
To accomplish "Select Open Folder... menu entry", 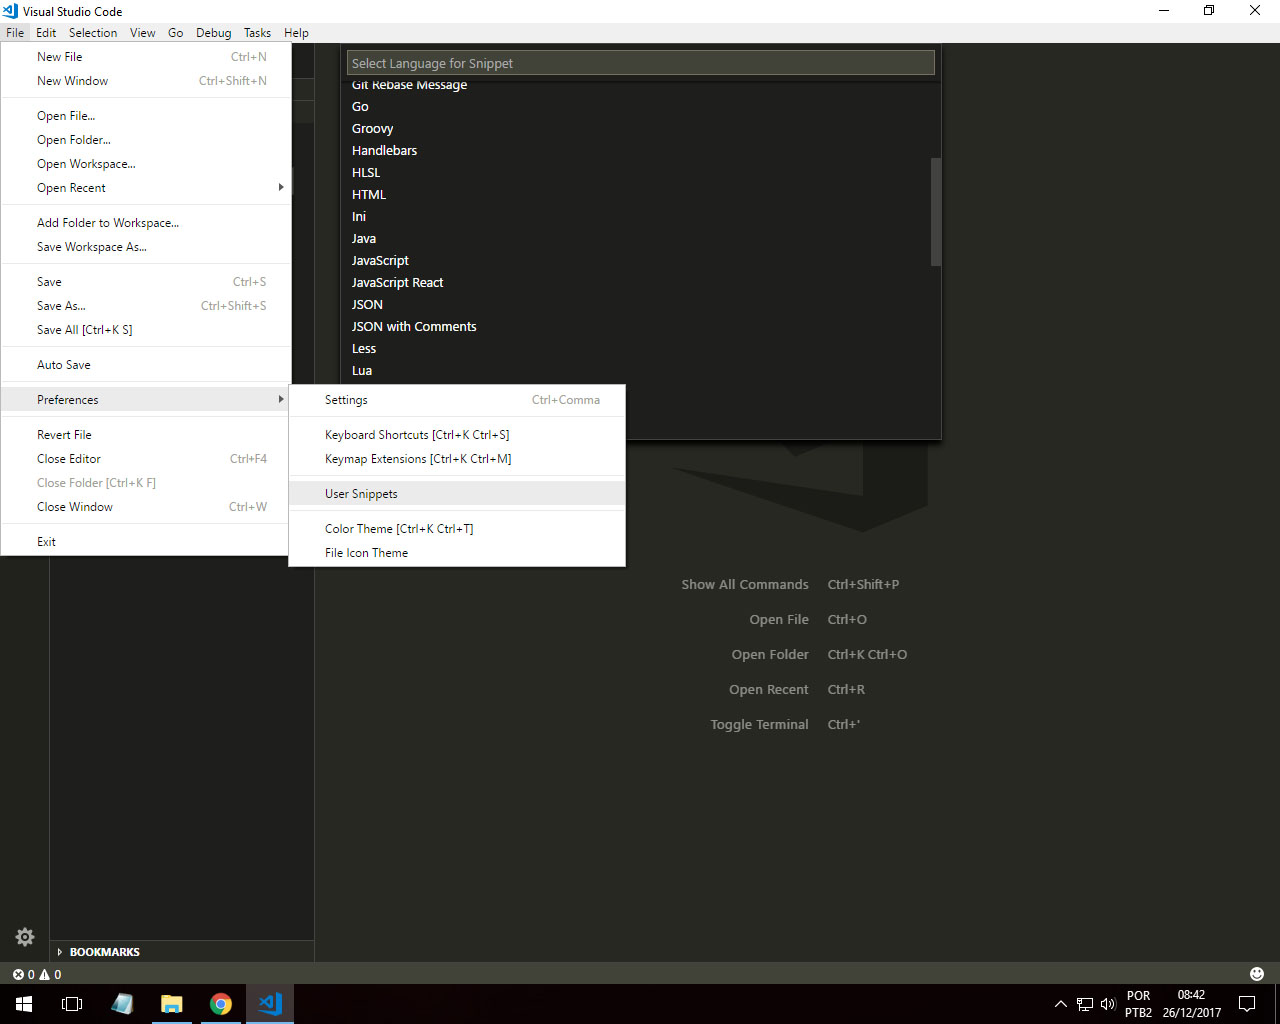I will click(146, 140).
